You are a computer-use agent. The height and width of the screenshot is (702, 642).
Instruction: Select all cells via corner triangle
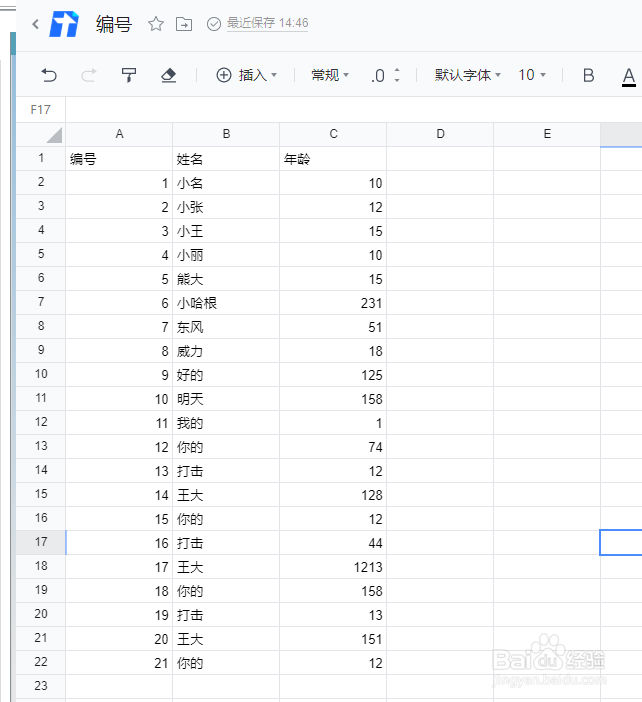pos(54,135)
